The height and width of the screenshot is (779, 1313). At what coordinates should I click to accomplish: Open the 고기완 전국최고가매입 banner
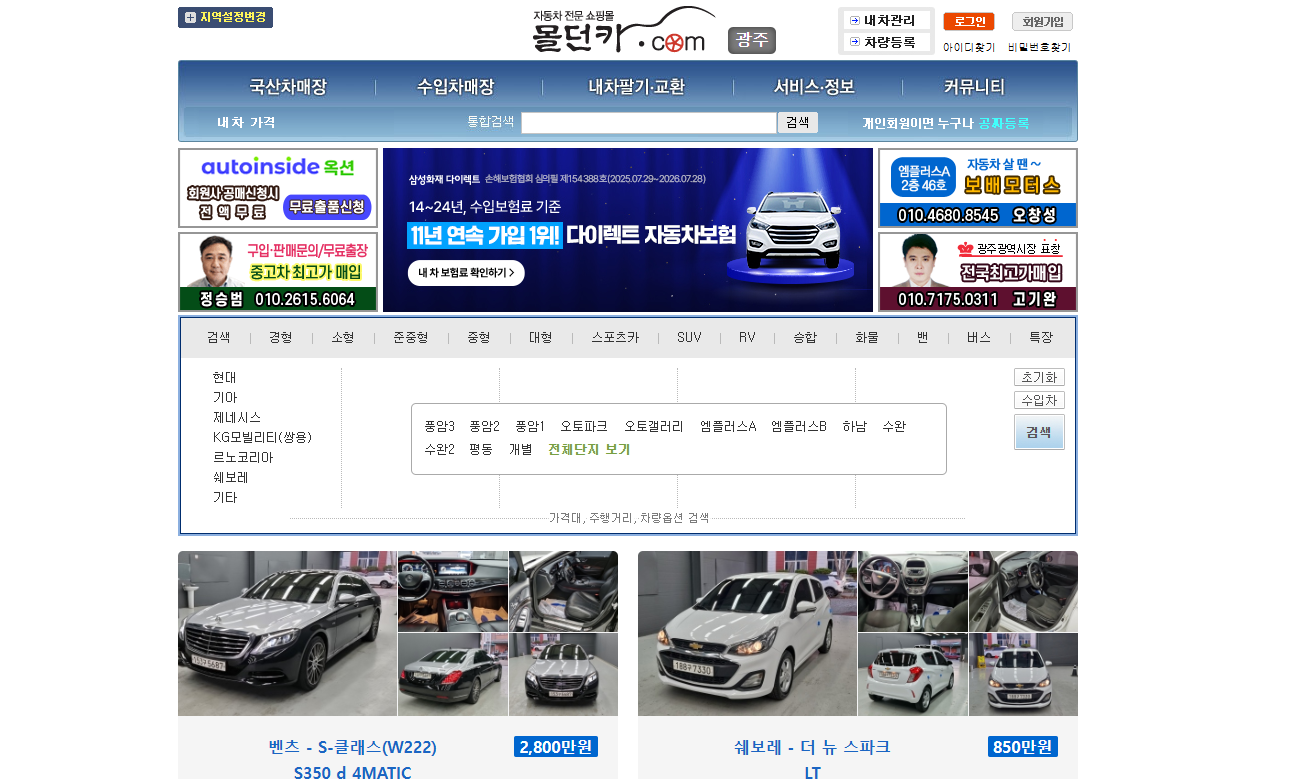[978, 272]
